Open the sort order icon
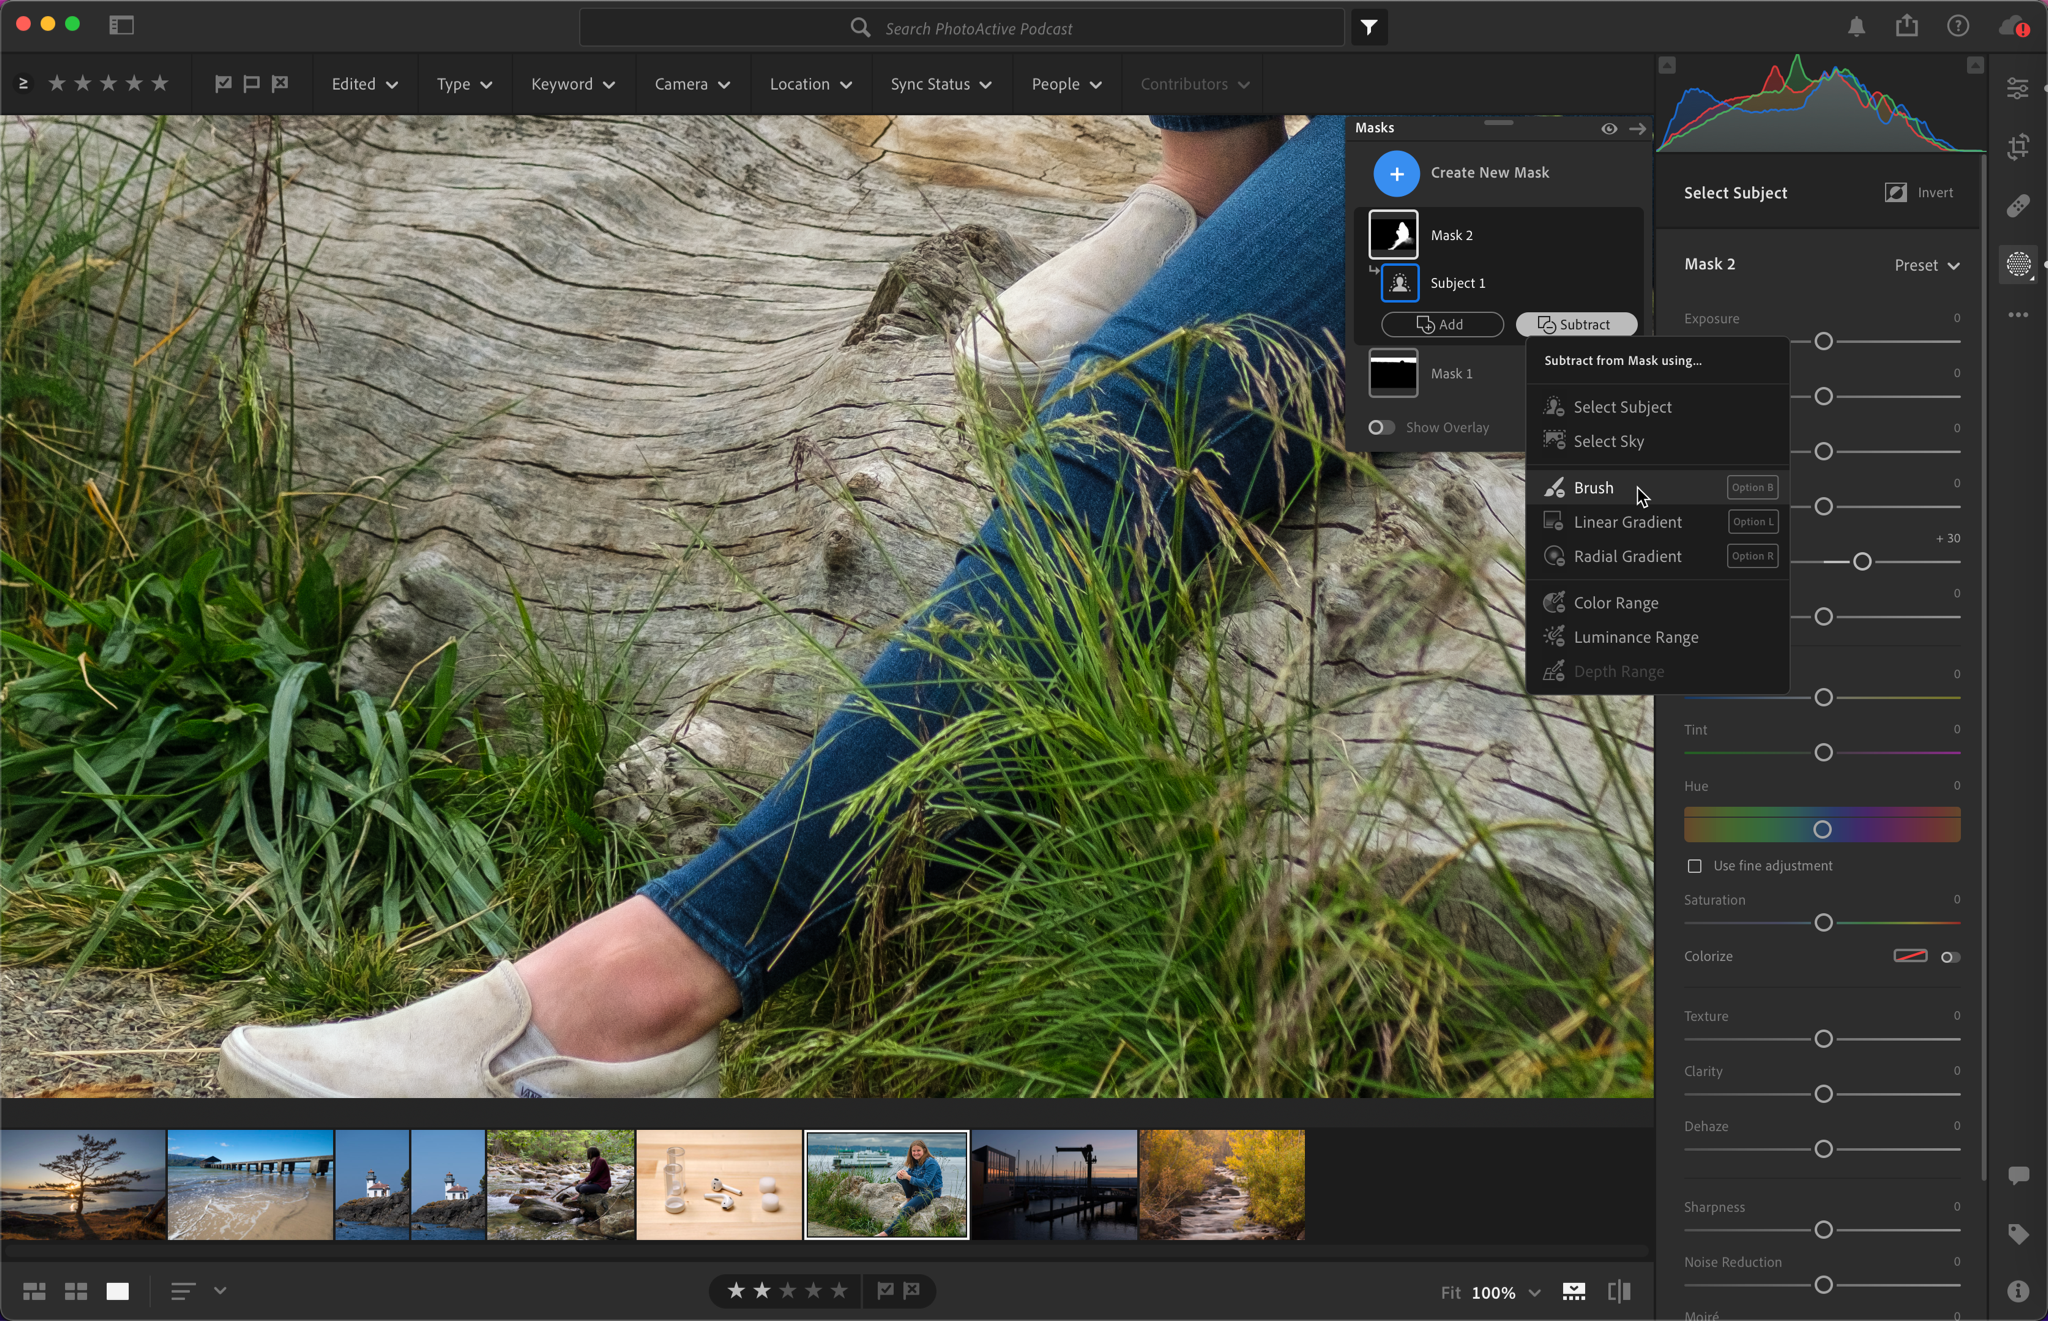 [x=182, y=1291]
